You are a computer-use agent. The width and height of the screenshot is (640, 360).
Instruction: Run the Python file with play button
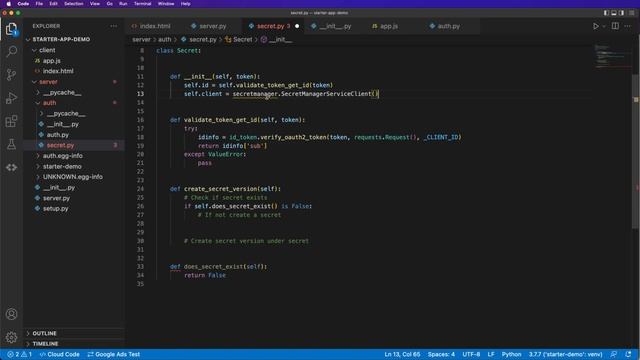(596, 26)
